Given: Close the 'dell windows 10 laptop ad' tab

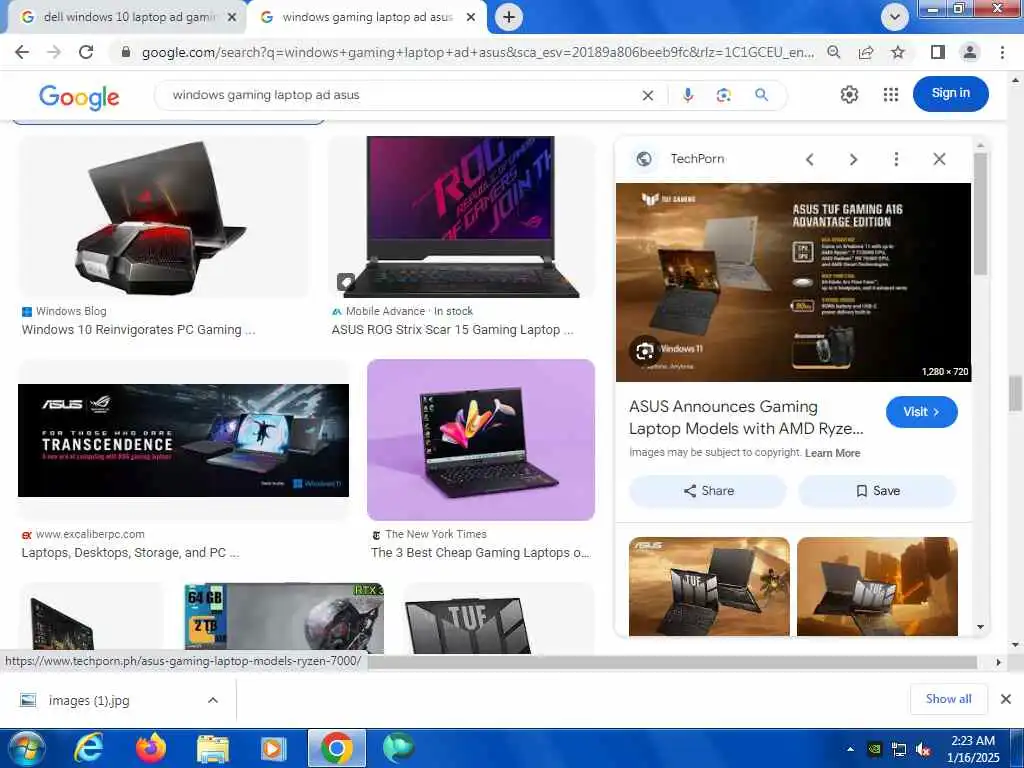Looking at the screenshot, I should (232, 18).
